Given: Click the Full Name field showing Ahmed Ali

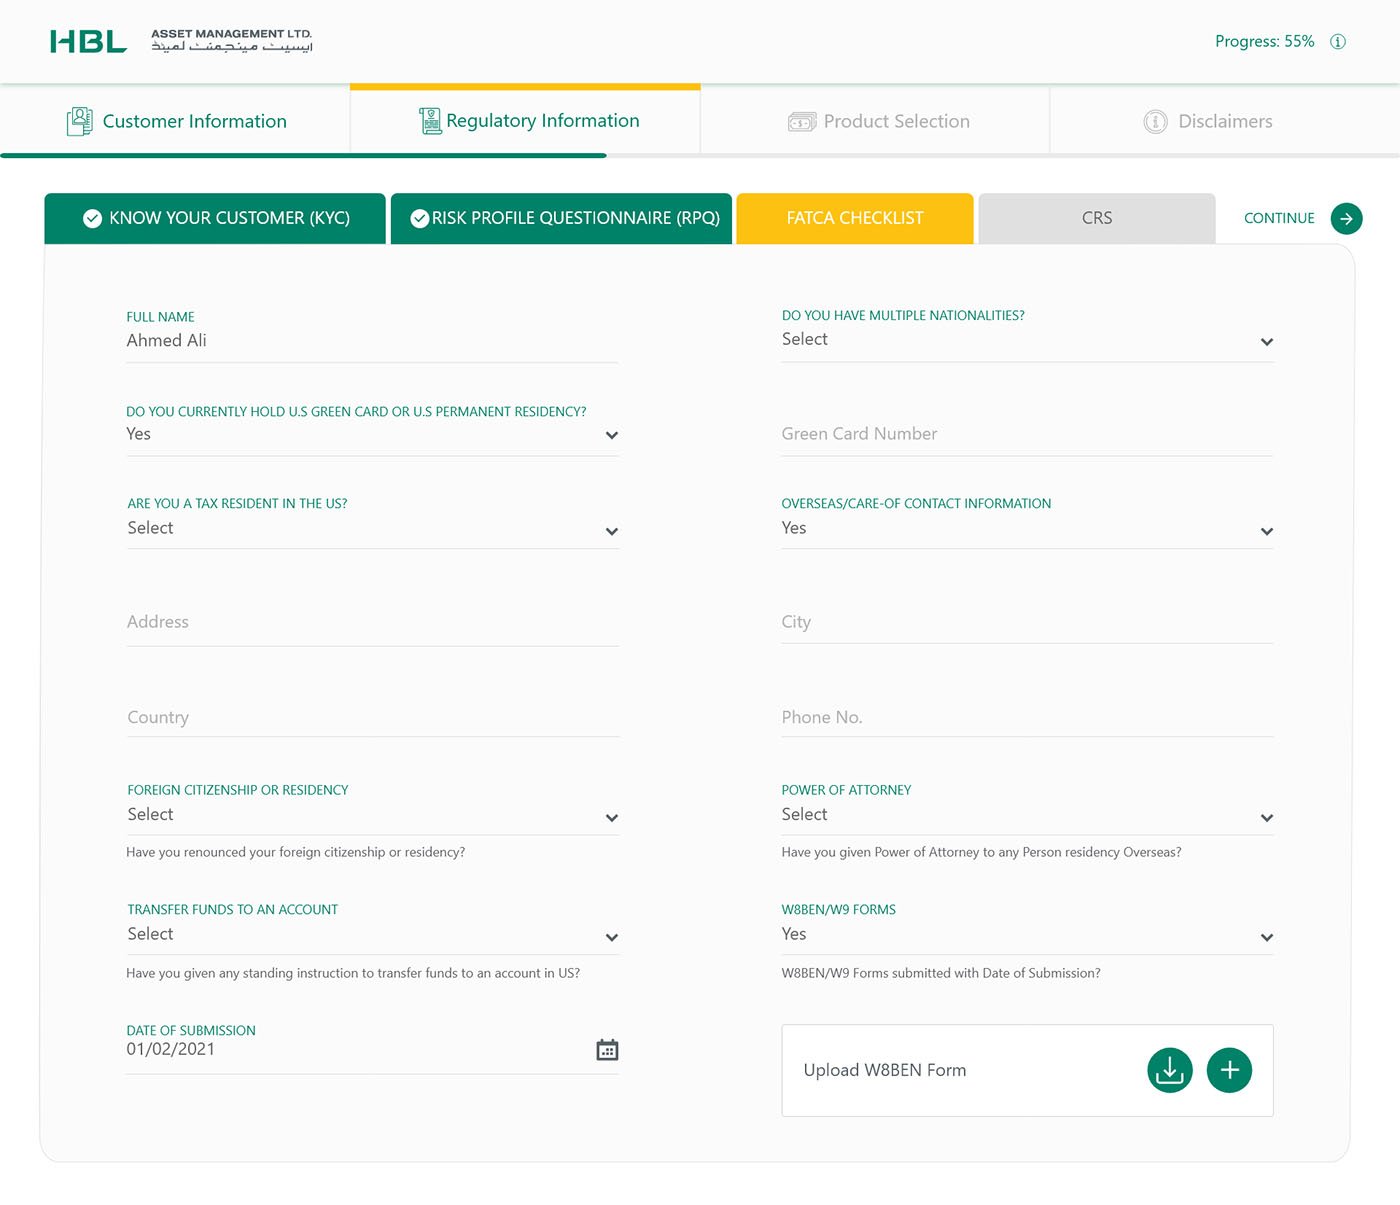Looking at the screenshot, I should coord(372,341).
